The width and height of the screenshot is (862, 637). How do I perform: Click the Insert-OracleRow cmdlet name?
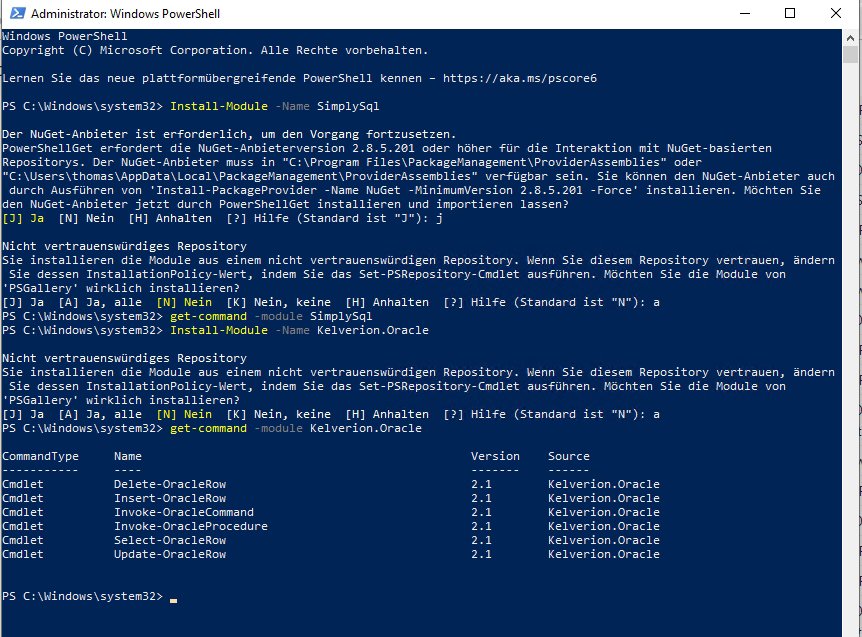[170, 498]
